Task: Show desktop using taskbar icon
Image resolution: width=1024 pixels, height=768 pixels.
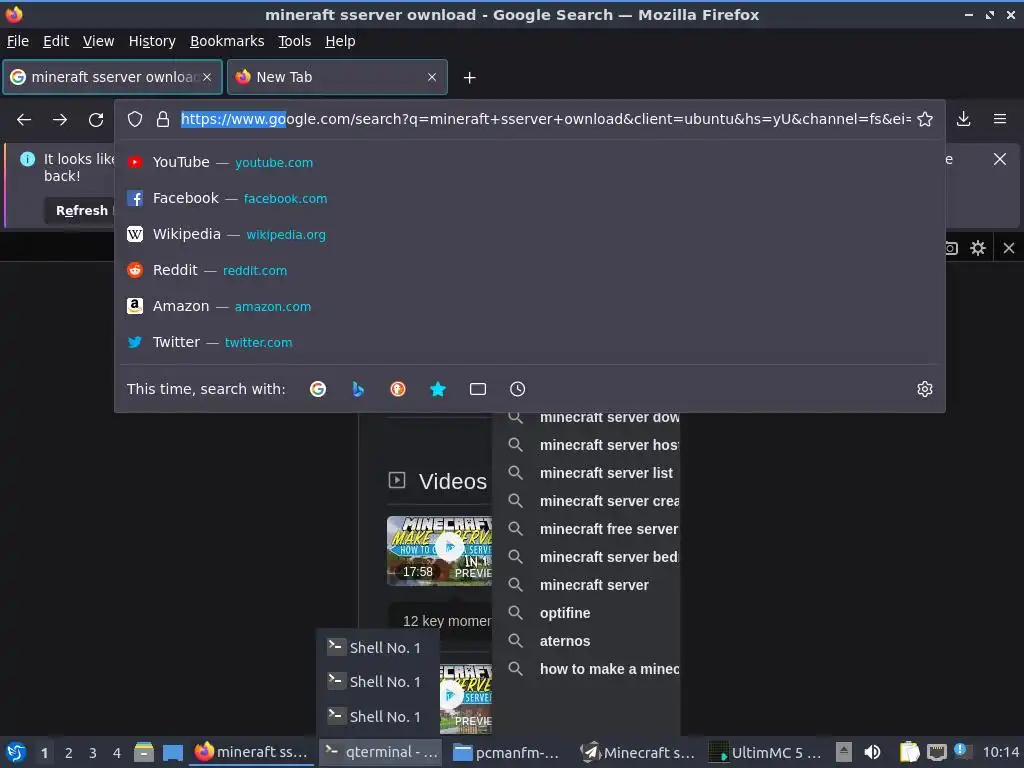Action: tap(172, 753)
